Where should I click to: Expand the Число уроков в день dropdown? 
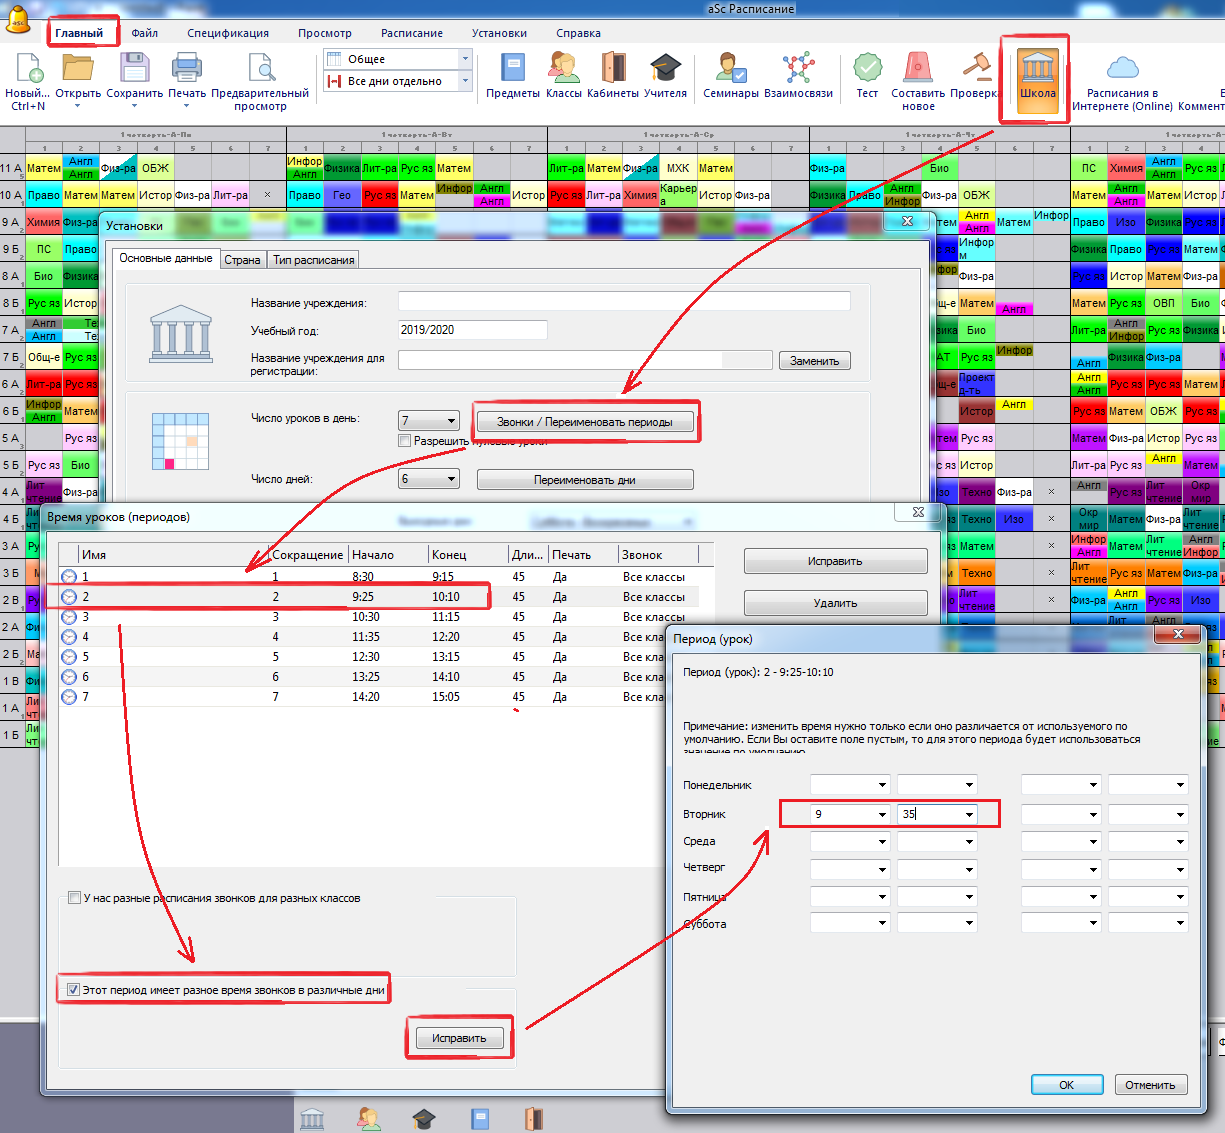coord(451,421)
